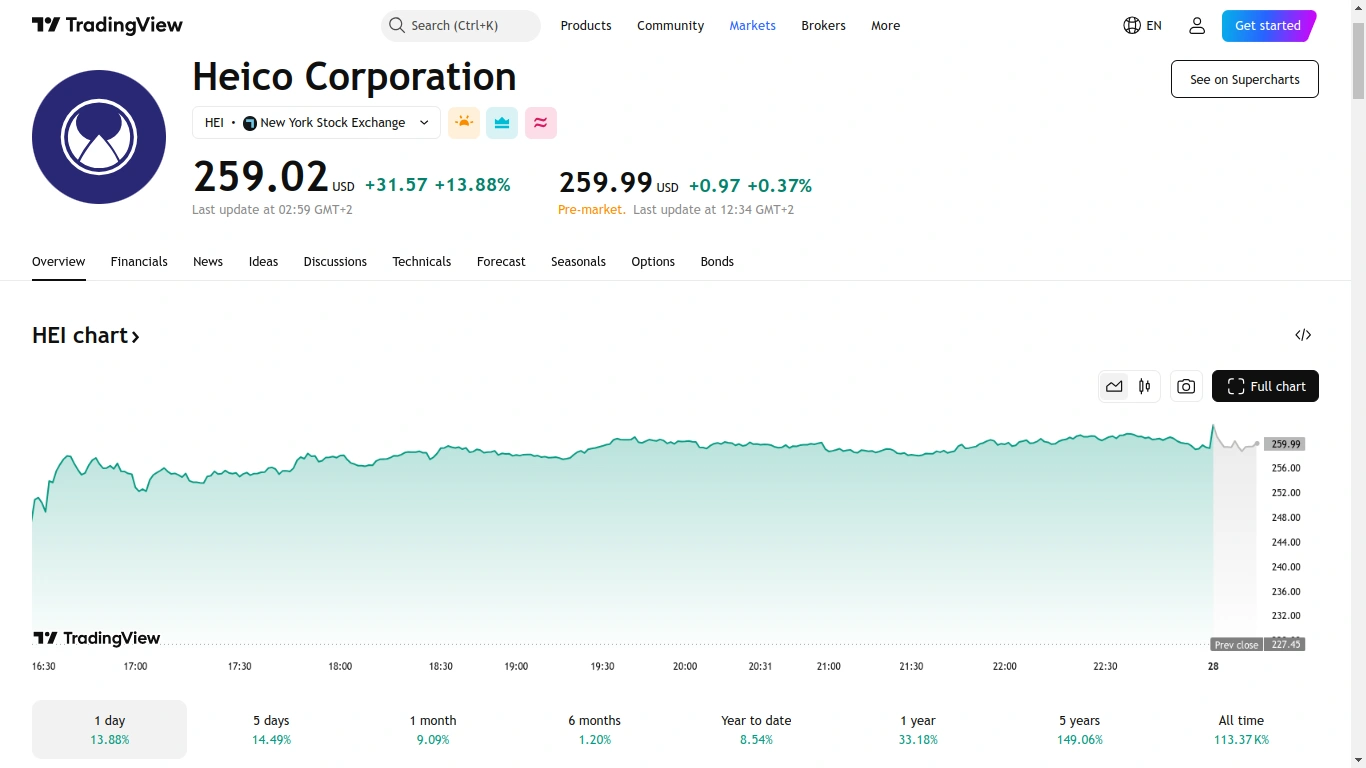Screen dimensions: 1366x768
Task: Open the language globe selector
Action: click(x=1142, y=26)
